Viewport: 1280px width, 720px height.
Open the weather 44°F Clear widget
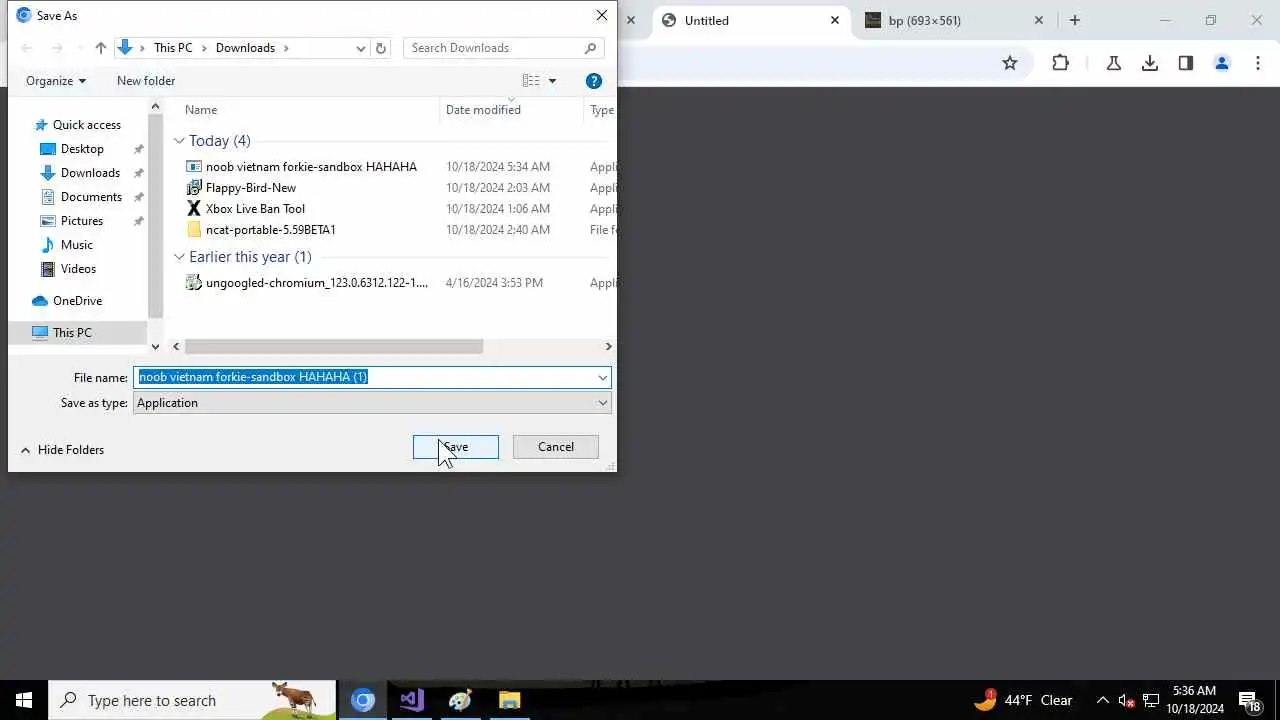[x=1023, y=700]
